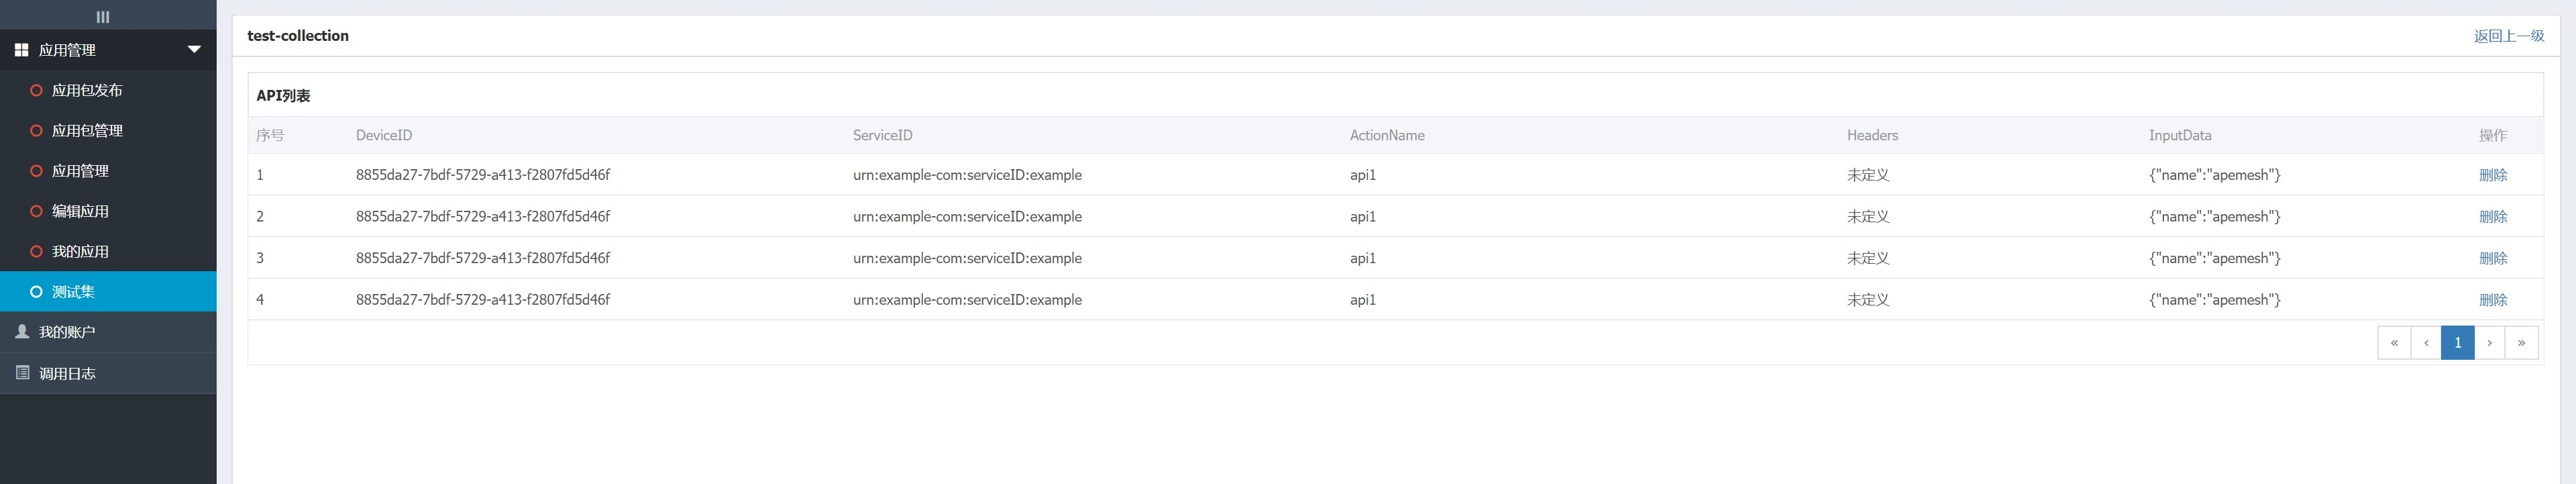Click the circle icon beside 测试集
This screenshot has height=484, width=2576.
click(x=36, y=292)
